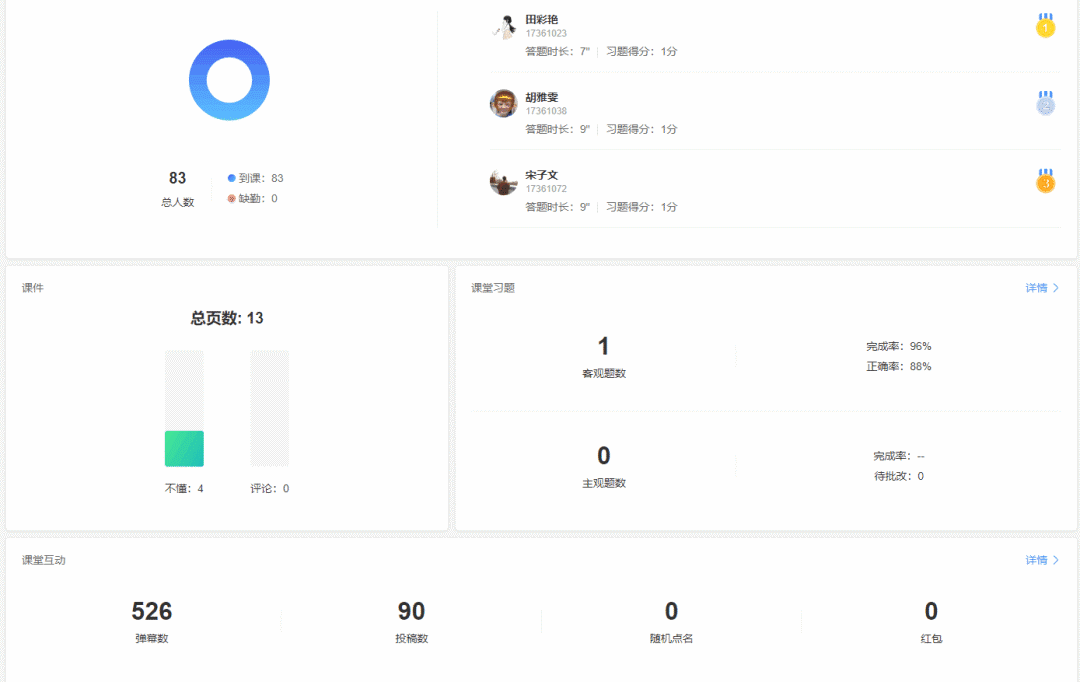Click the 客观题数 count
The height and width of the screenshot is (682, 1080).
coord(603,346)
